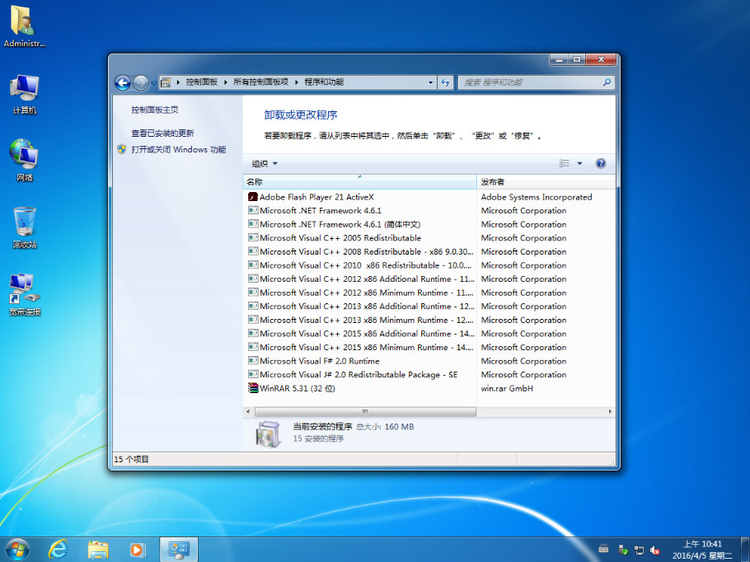The height and width of the screenshot is (562, 750).
Task: Open the recent pages dropdown arrow
Action: [x=154, y=83]
